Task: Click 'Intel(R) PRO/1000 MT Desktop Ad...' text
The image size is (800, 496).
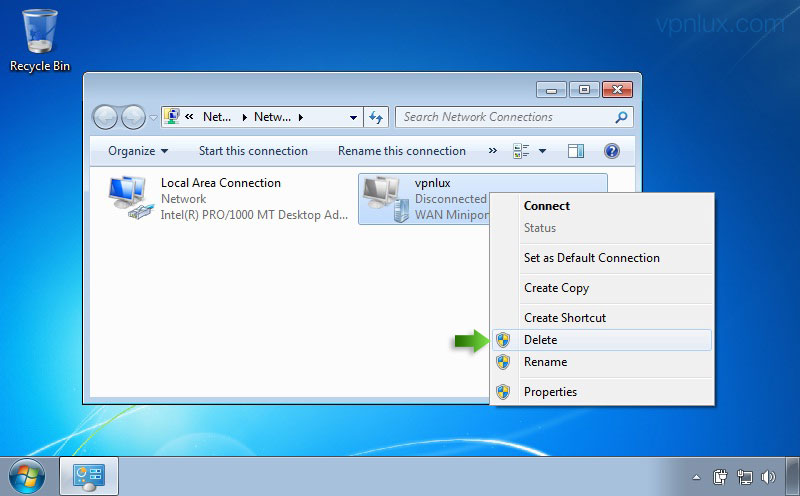Action: click(x=254, y=215)
